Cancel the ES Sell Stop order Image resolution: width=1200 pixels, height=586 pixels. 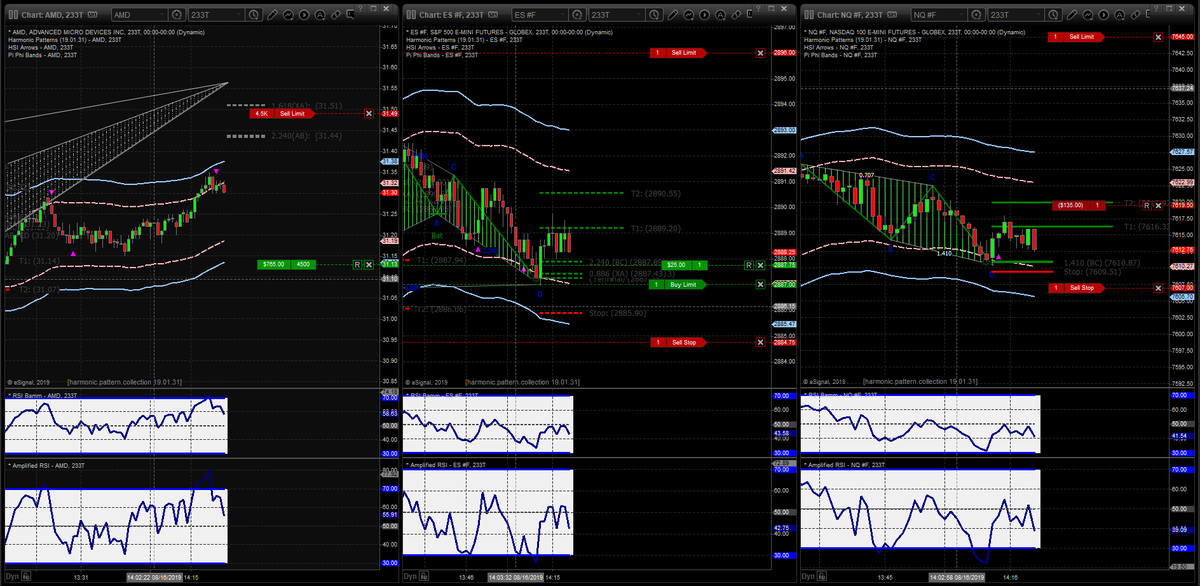pyautogui.click(x=760, y=342)
